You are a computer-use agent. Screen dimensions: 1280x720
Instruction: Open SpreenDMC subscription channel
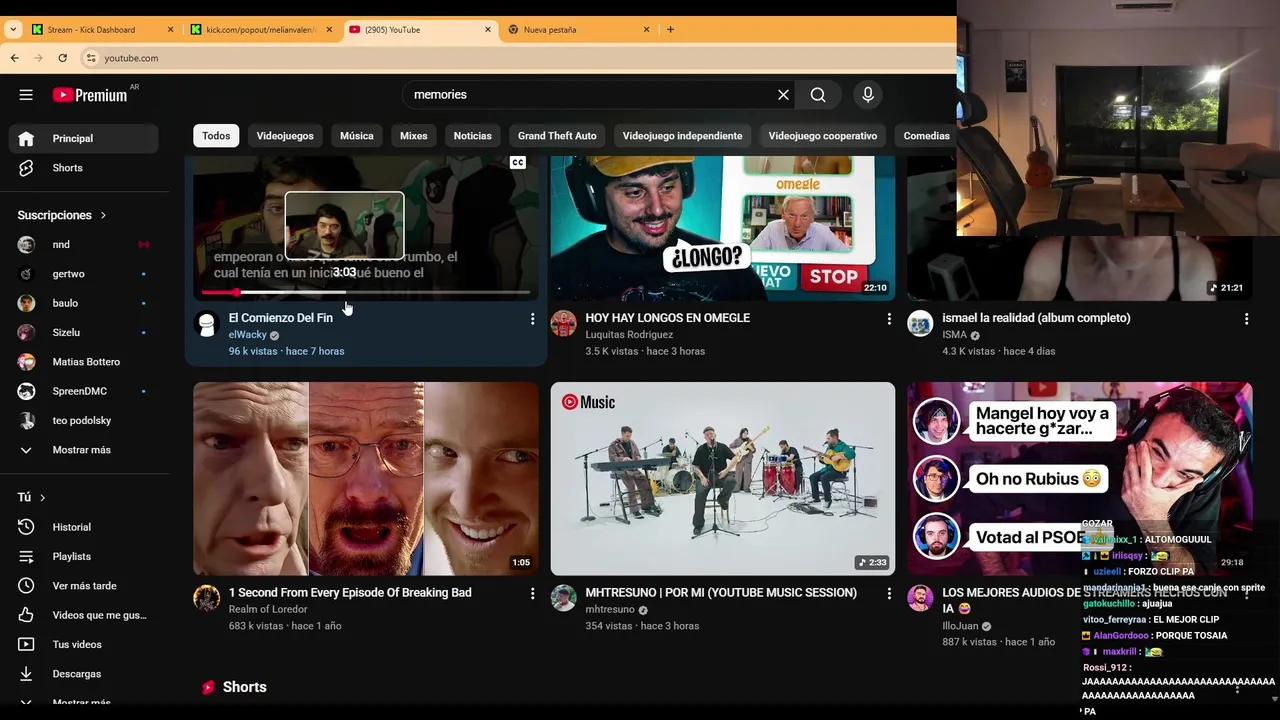pos(84,391)
